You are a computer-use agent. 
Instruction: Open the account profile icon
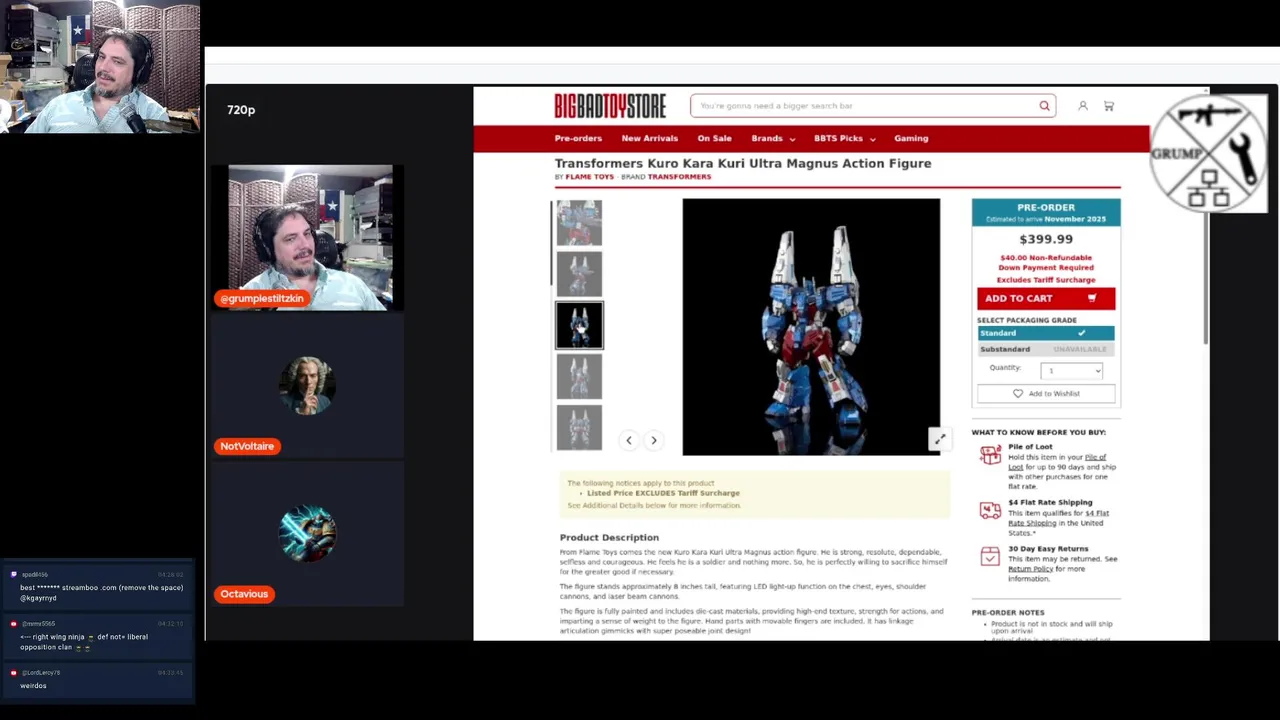click(1082, 106)
